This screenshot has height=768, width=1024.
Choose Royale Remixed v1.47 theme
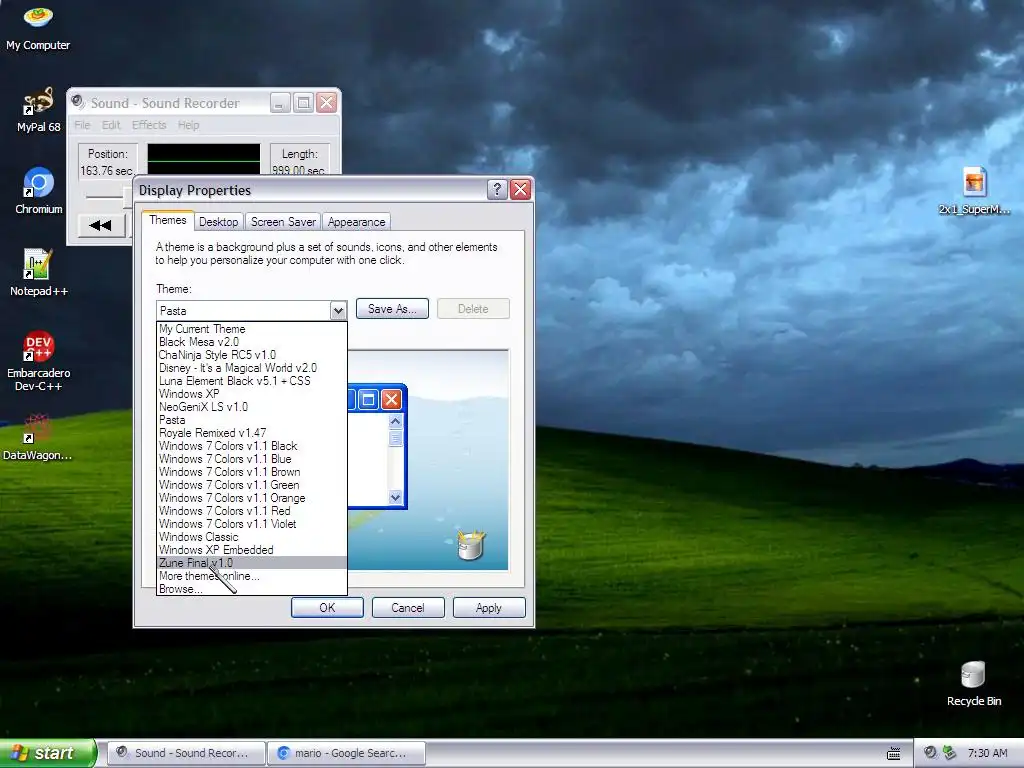coord(251,433)
